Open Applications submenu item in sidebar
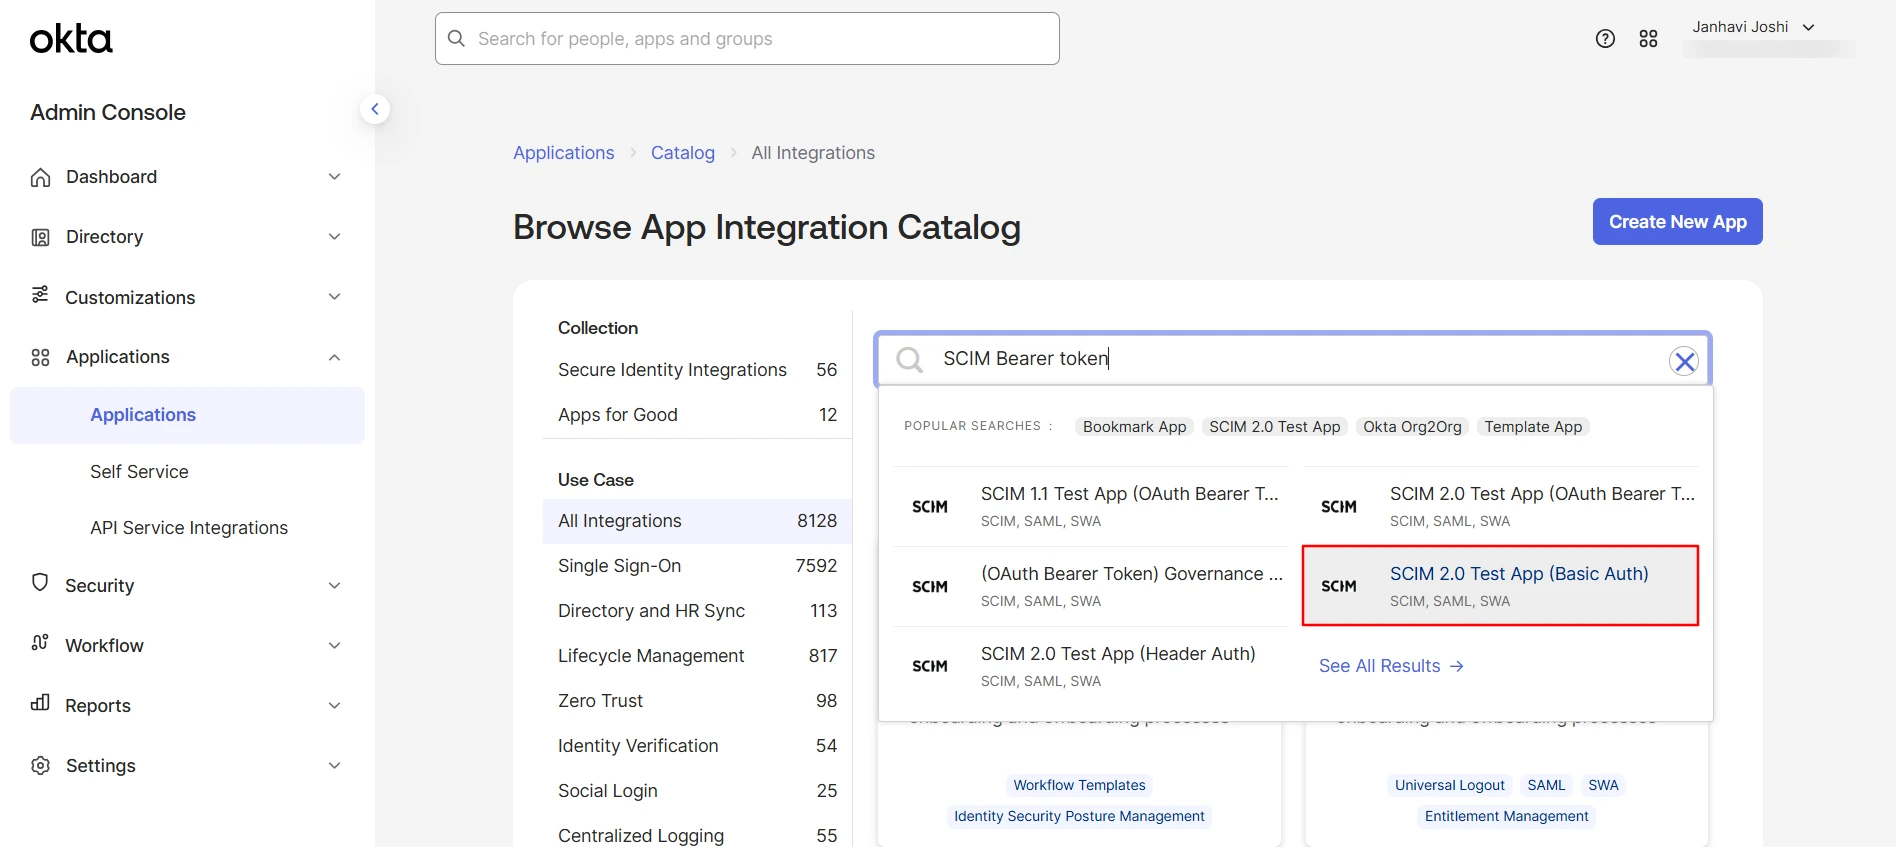 point(187,415)
